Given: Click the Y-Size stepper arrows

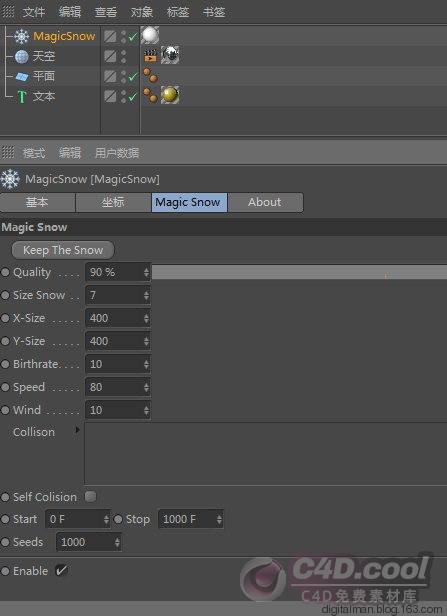Looking at the screenshot, I should point(146,341).
